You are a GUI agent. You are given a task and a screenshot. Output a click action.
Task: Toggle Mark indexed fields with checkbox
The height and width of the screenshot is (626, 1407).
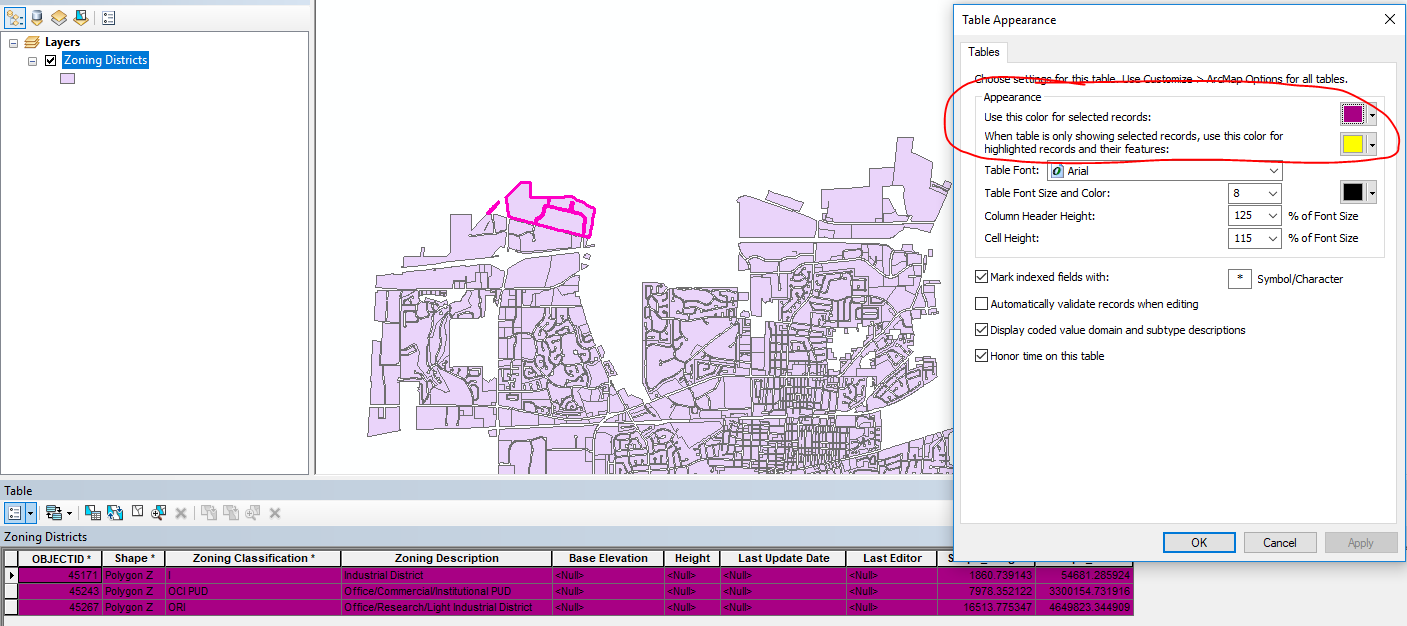click(x=981, y=277)
